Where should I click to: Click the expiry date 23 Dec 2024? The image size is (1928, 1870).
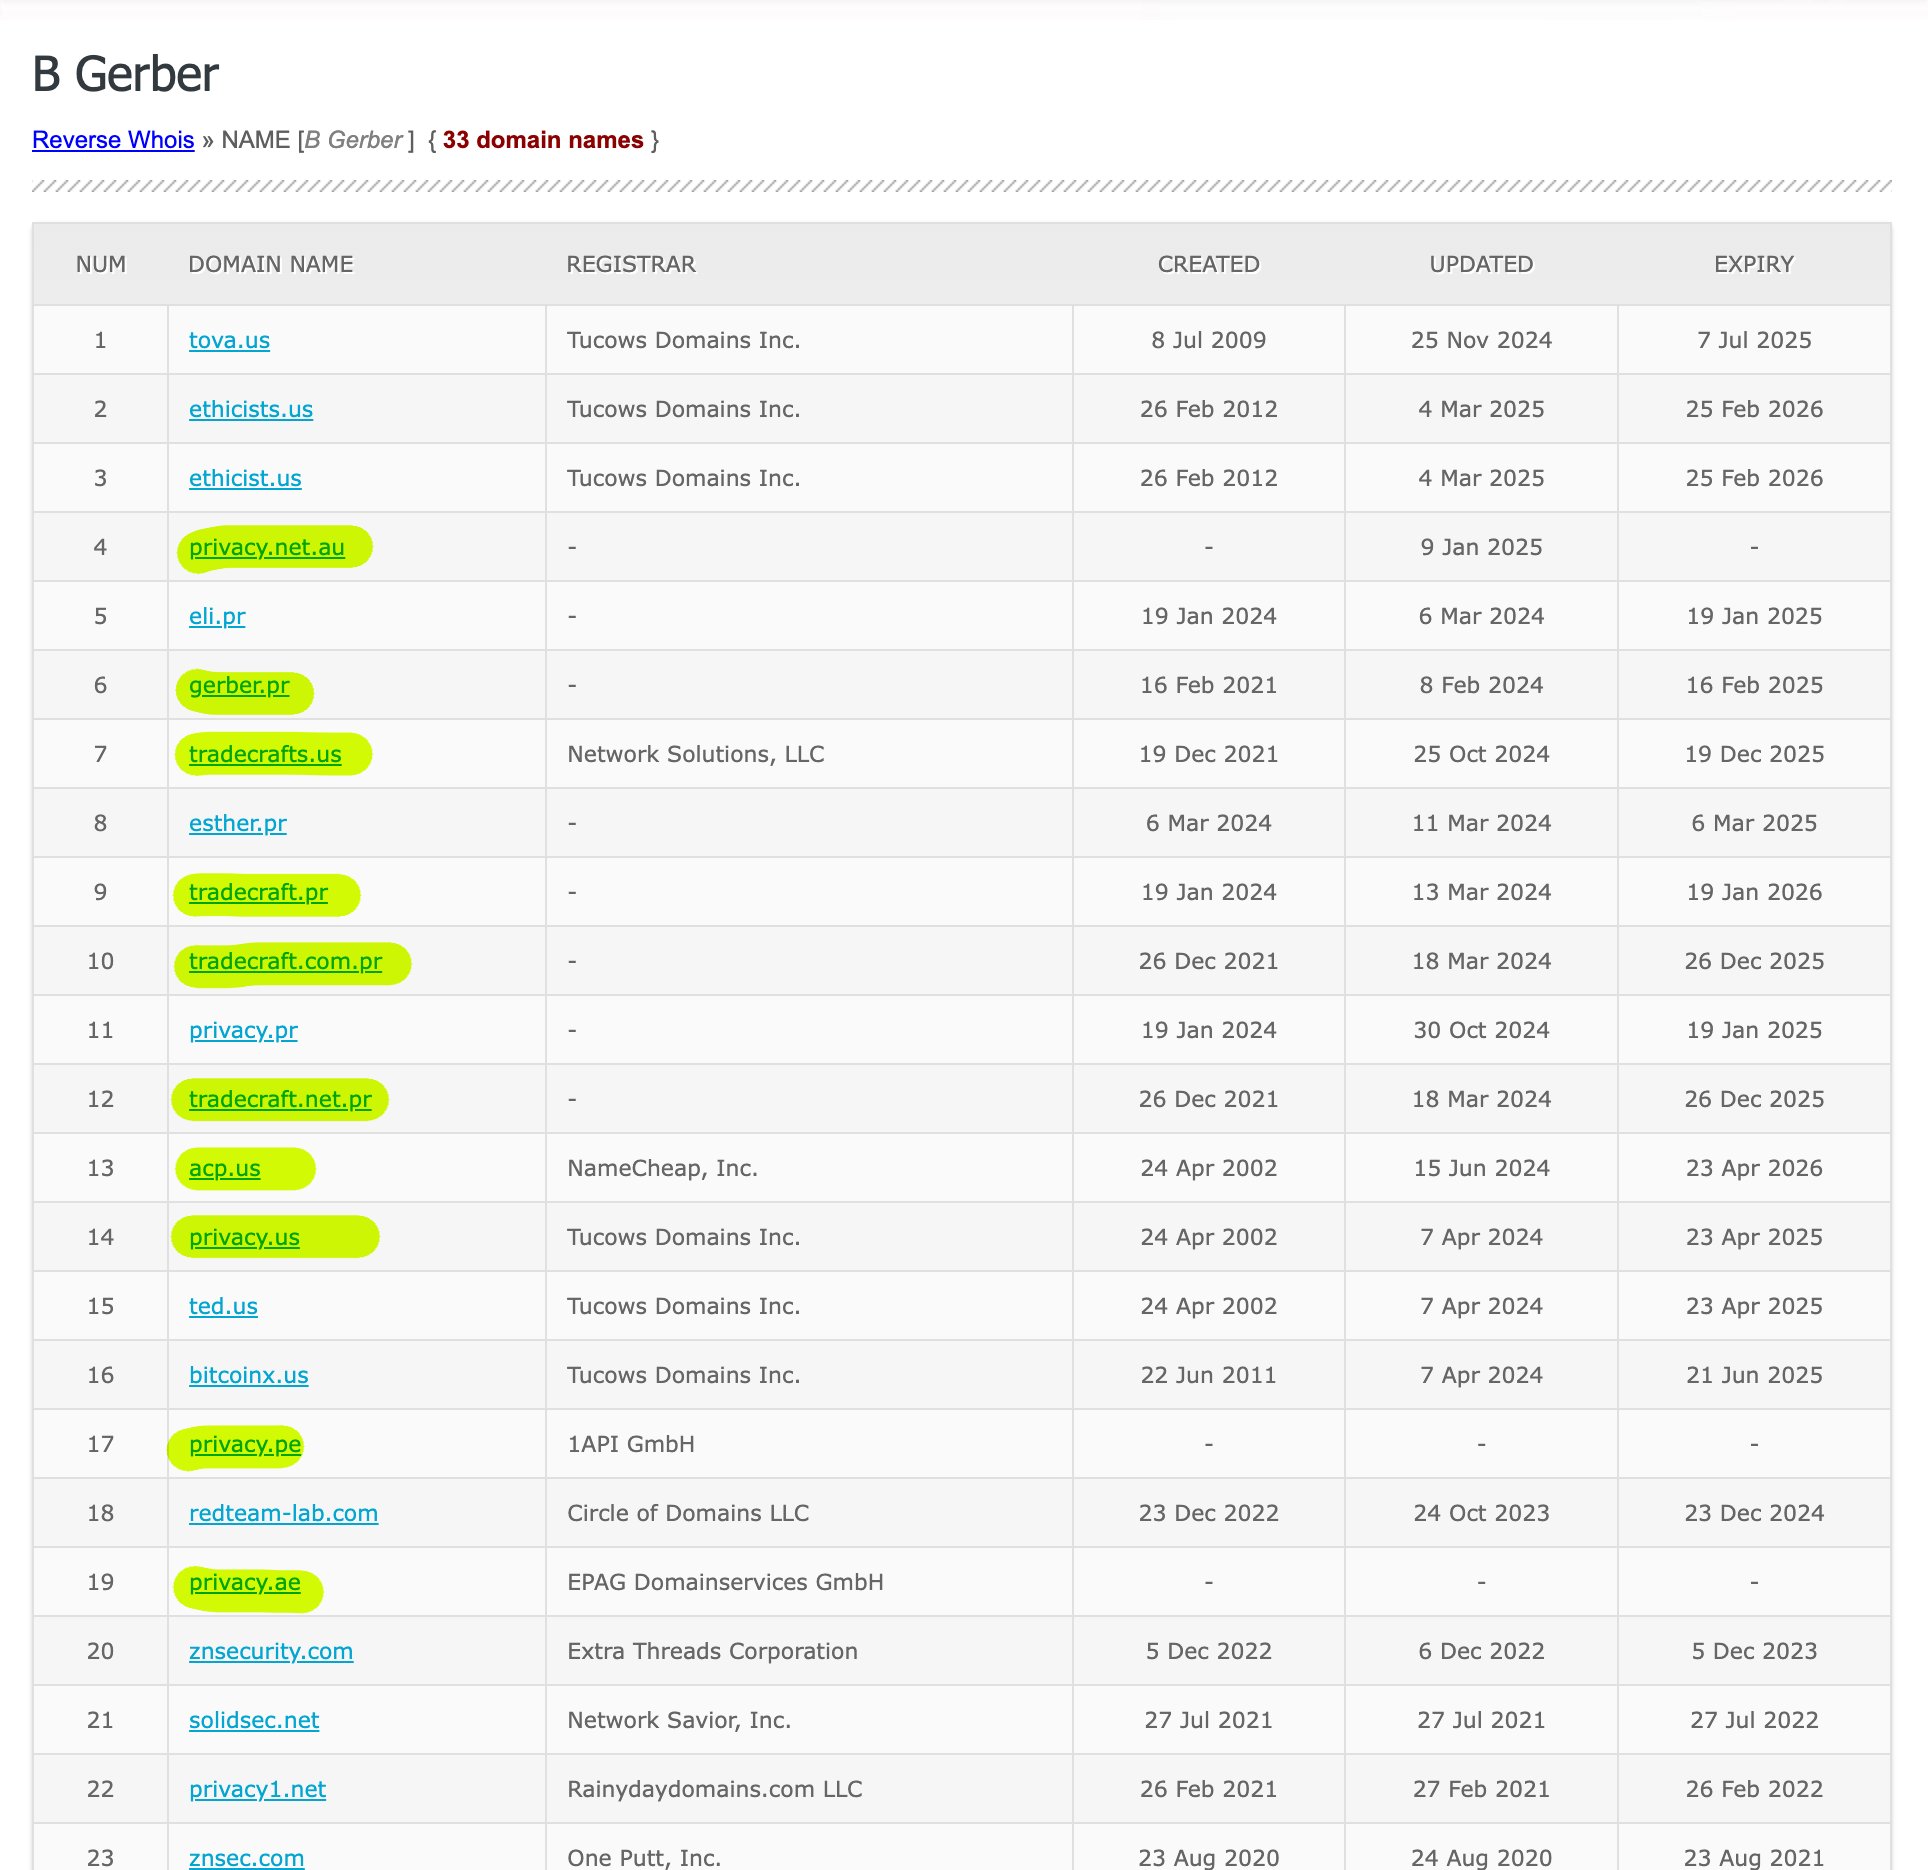point(1754,1513)
